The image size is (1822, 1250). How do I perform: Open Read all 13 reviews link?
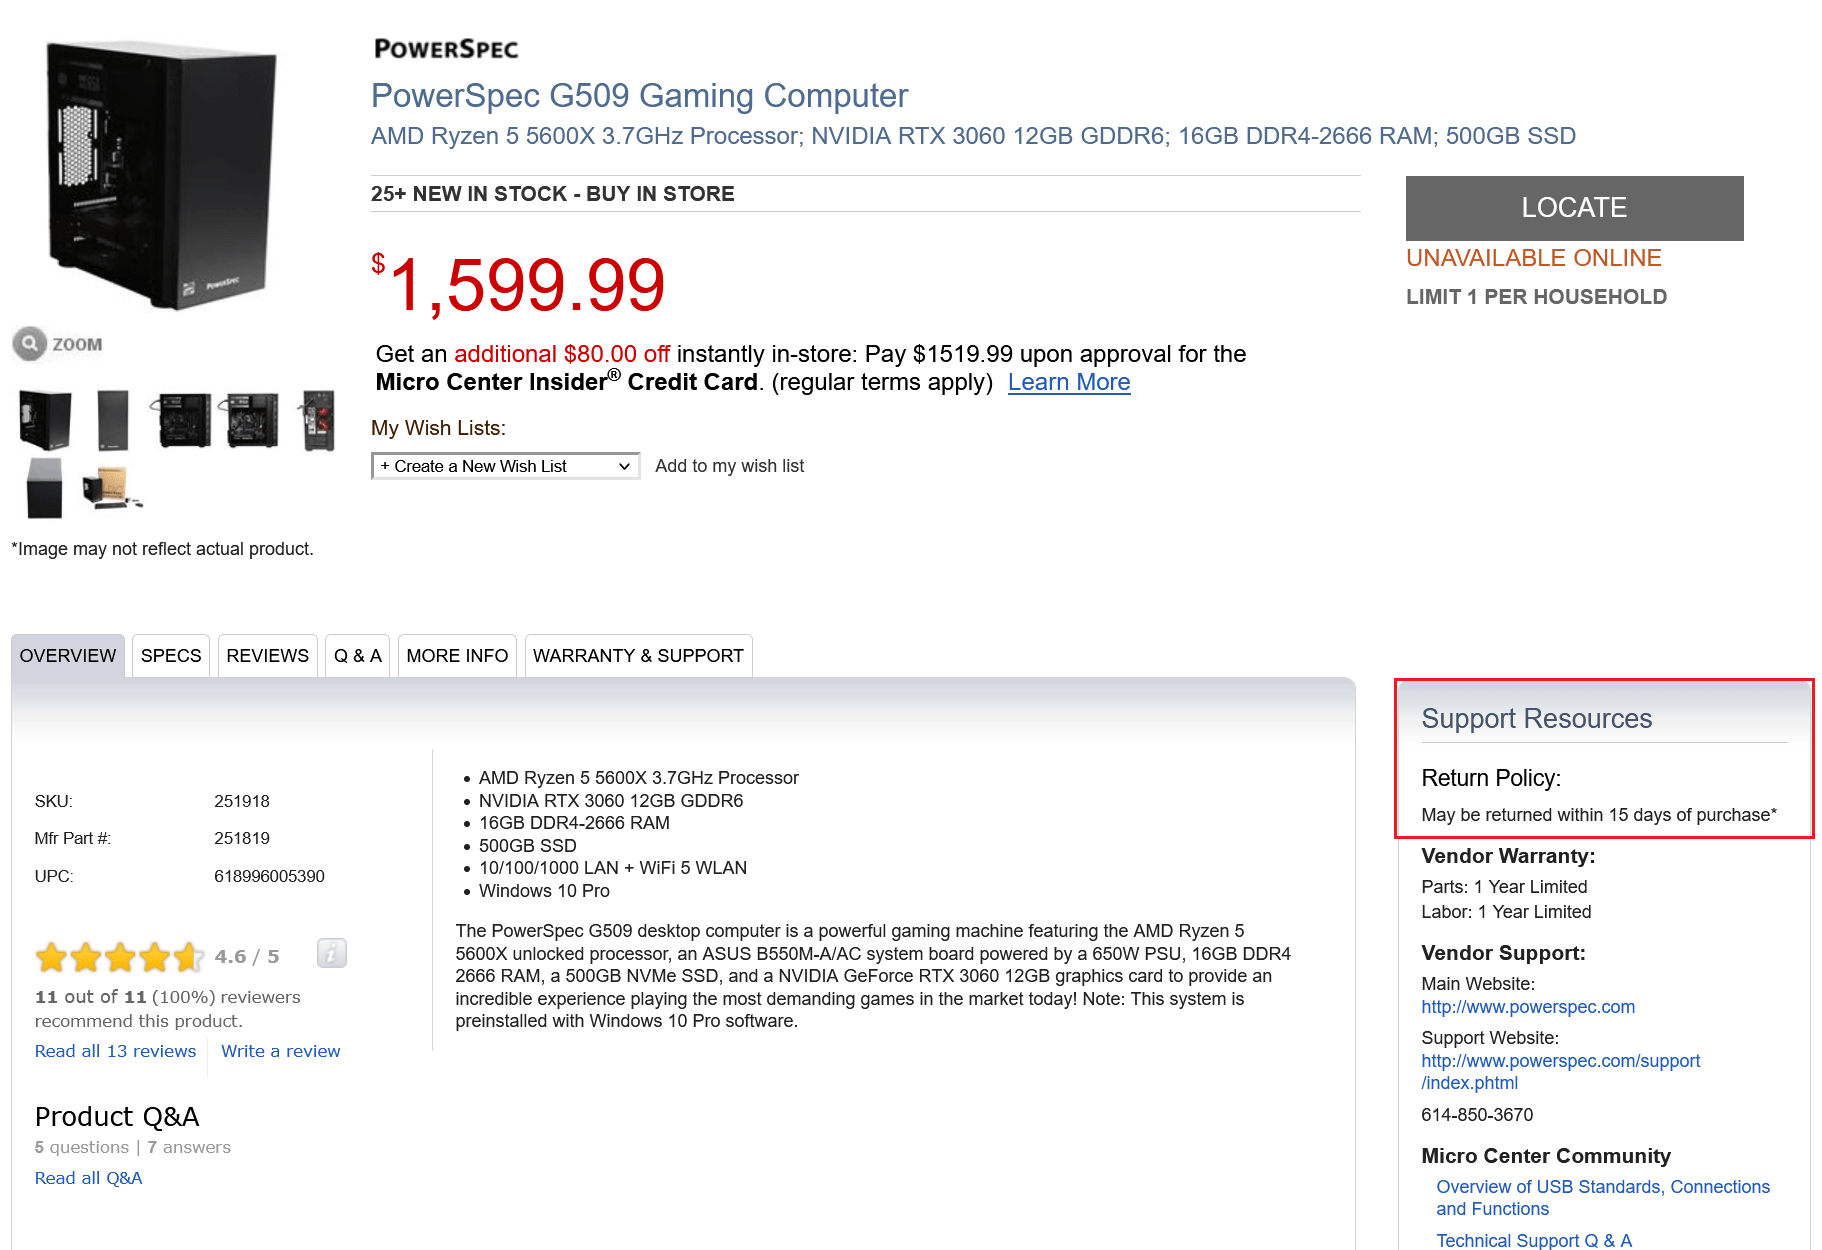(x=115, y=1051)
